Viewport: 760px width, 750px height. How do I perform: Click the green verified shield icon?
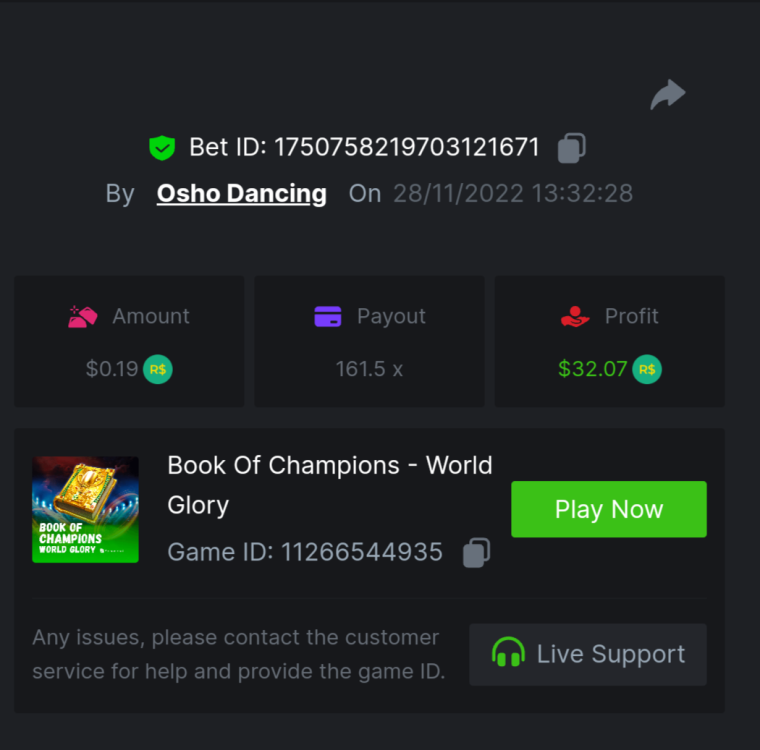pyautogui.click(x=162, y=148)
